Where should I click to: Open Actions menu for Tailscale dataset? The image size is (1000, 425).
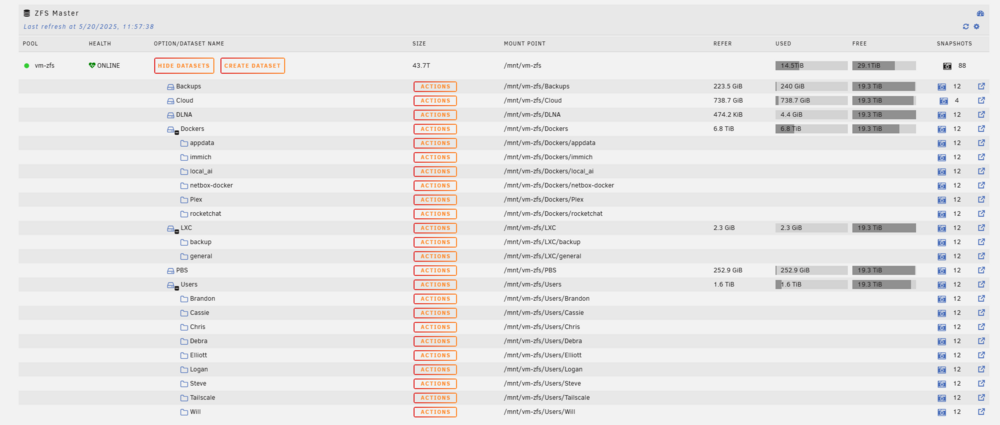(435, 398)
